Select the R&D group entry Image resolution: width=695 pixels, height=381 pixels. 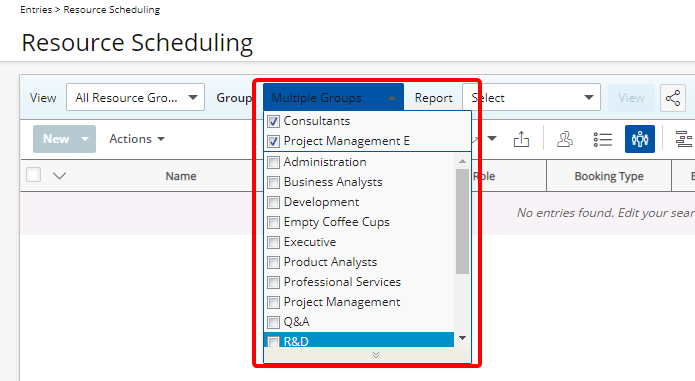pos(359,341)
